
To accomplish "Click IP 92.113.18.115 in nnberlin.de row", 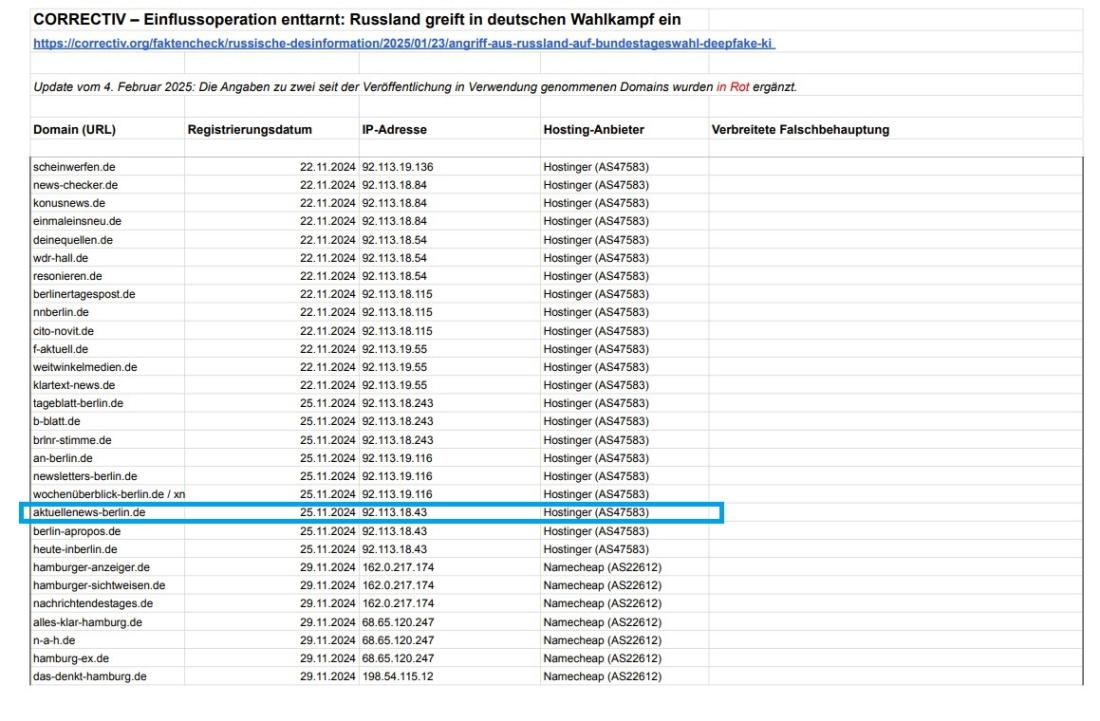I will pyautogui.click(x=397, y=312).
